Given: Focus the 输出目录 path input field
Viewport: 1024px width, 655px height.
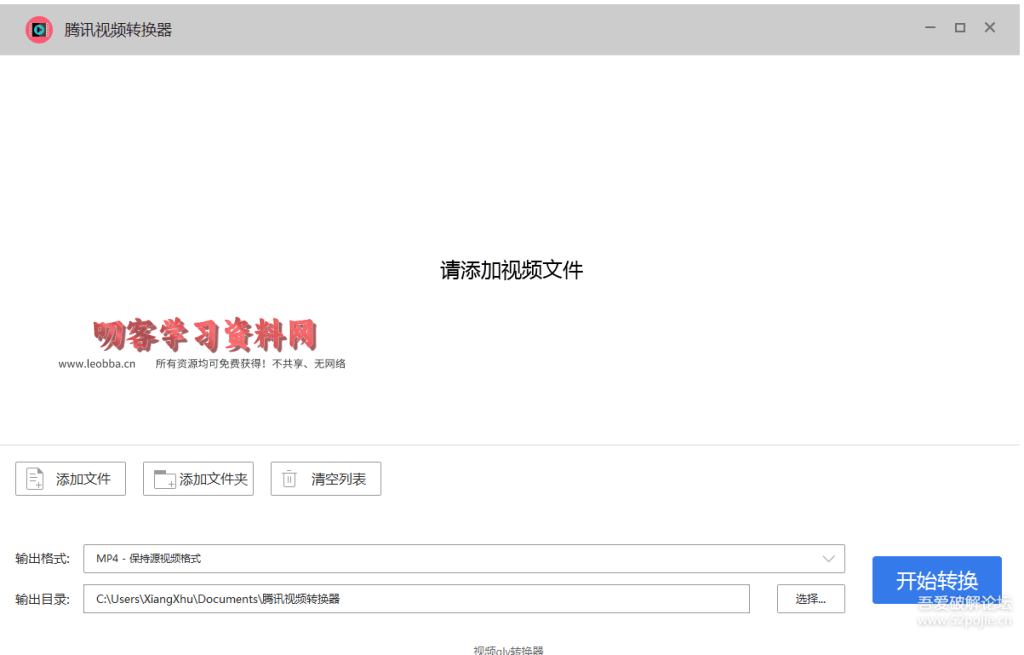Looking at the screenshot, I should point(415,599).
